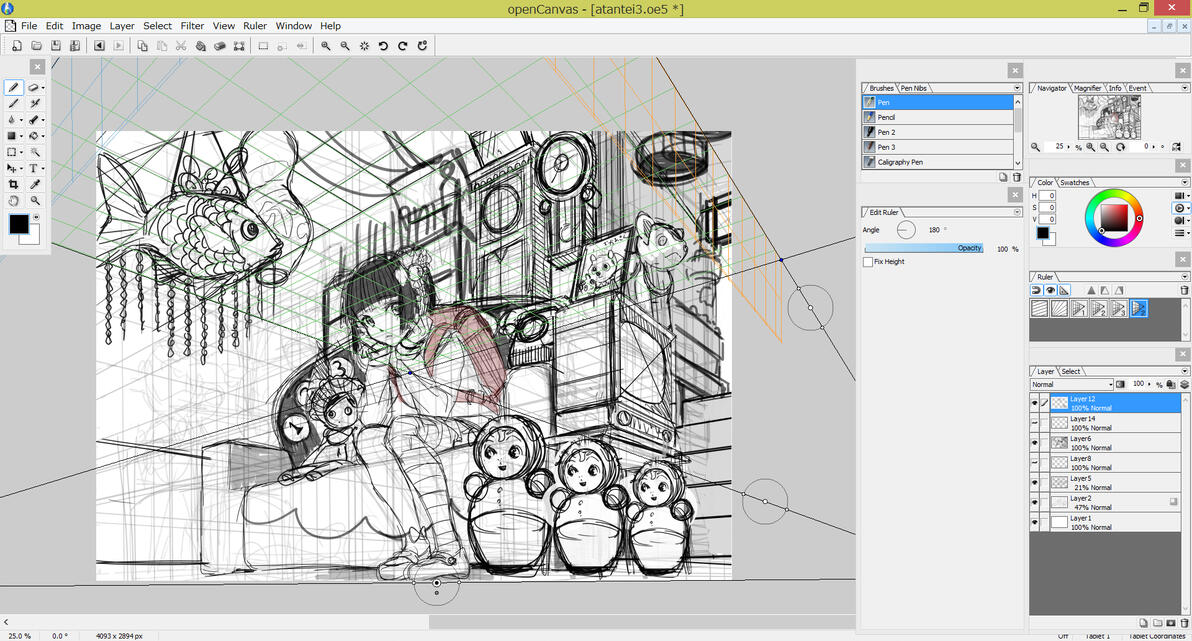Image resolution: width=1192 pixels, height=641 pixels.
Task: Open the Color panel options arrow
Action: click(x=1185, y=183)
